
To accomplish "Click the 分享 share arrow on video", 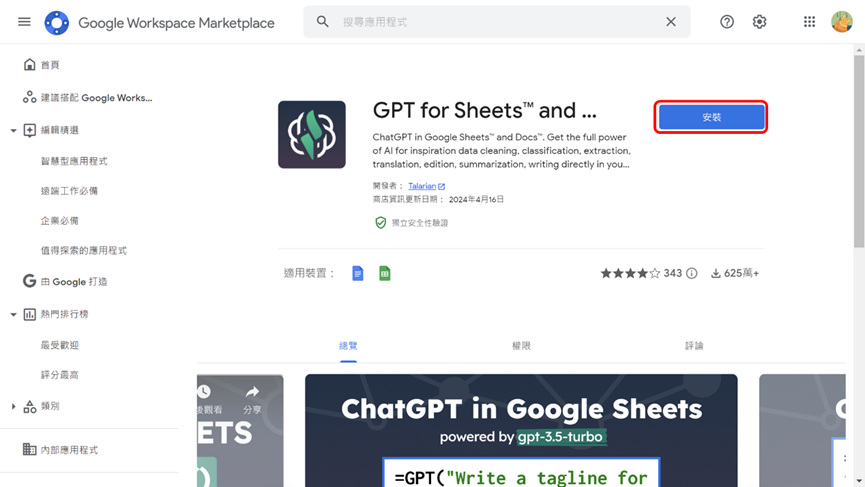I will click(252, 399).
